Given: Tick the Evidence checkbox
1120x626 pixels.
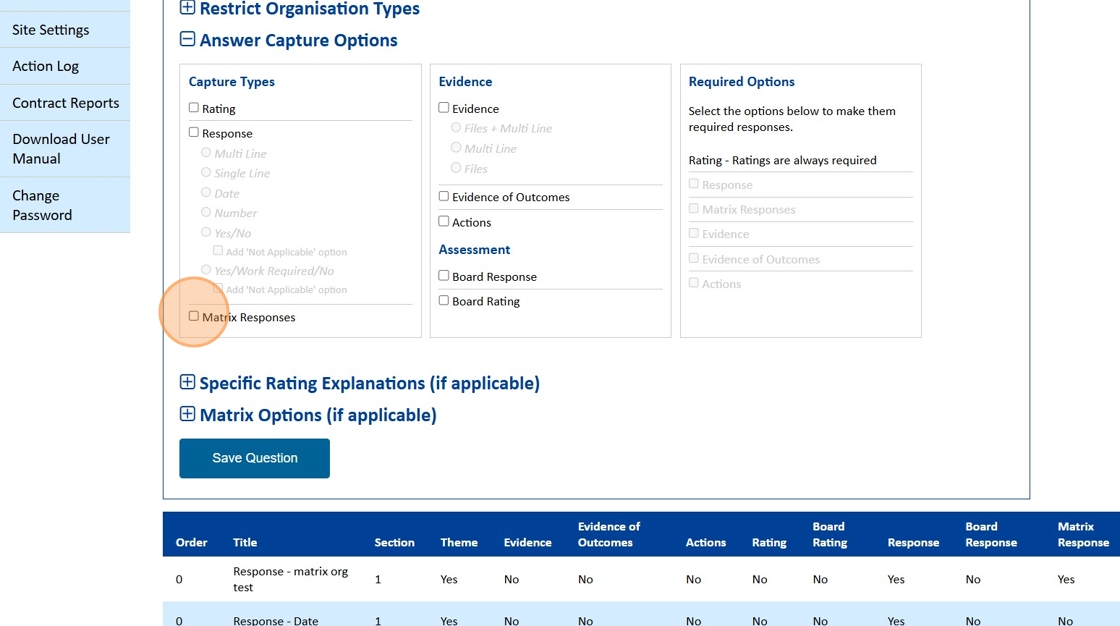Looking at the screenshot, I should click(444, 108).
